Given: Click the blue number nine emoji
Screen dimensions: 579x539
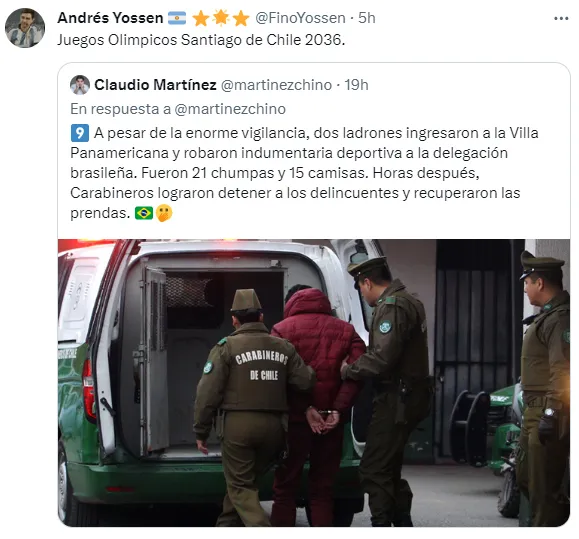Looking at the screenshot, I should click(x=80, y=133).
